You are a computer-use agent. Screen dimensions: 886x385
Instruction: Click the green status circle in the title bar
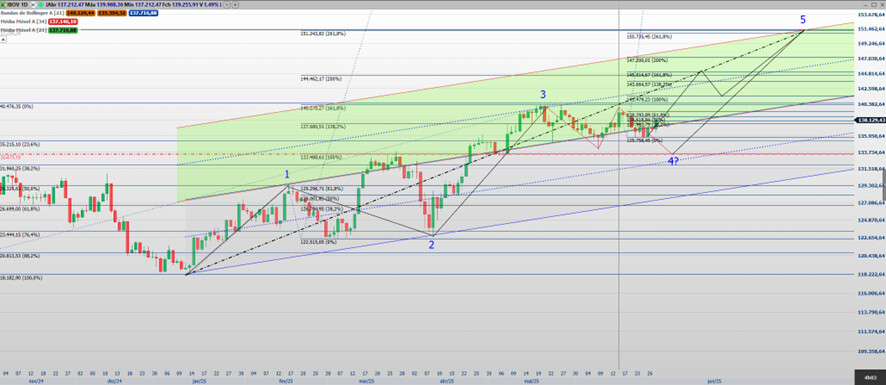41,5
